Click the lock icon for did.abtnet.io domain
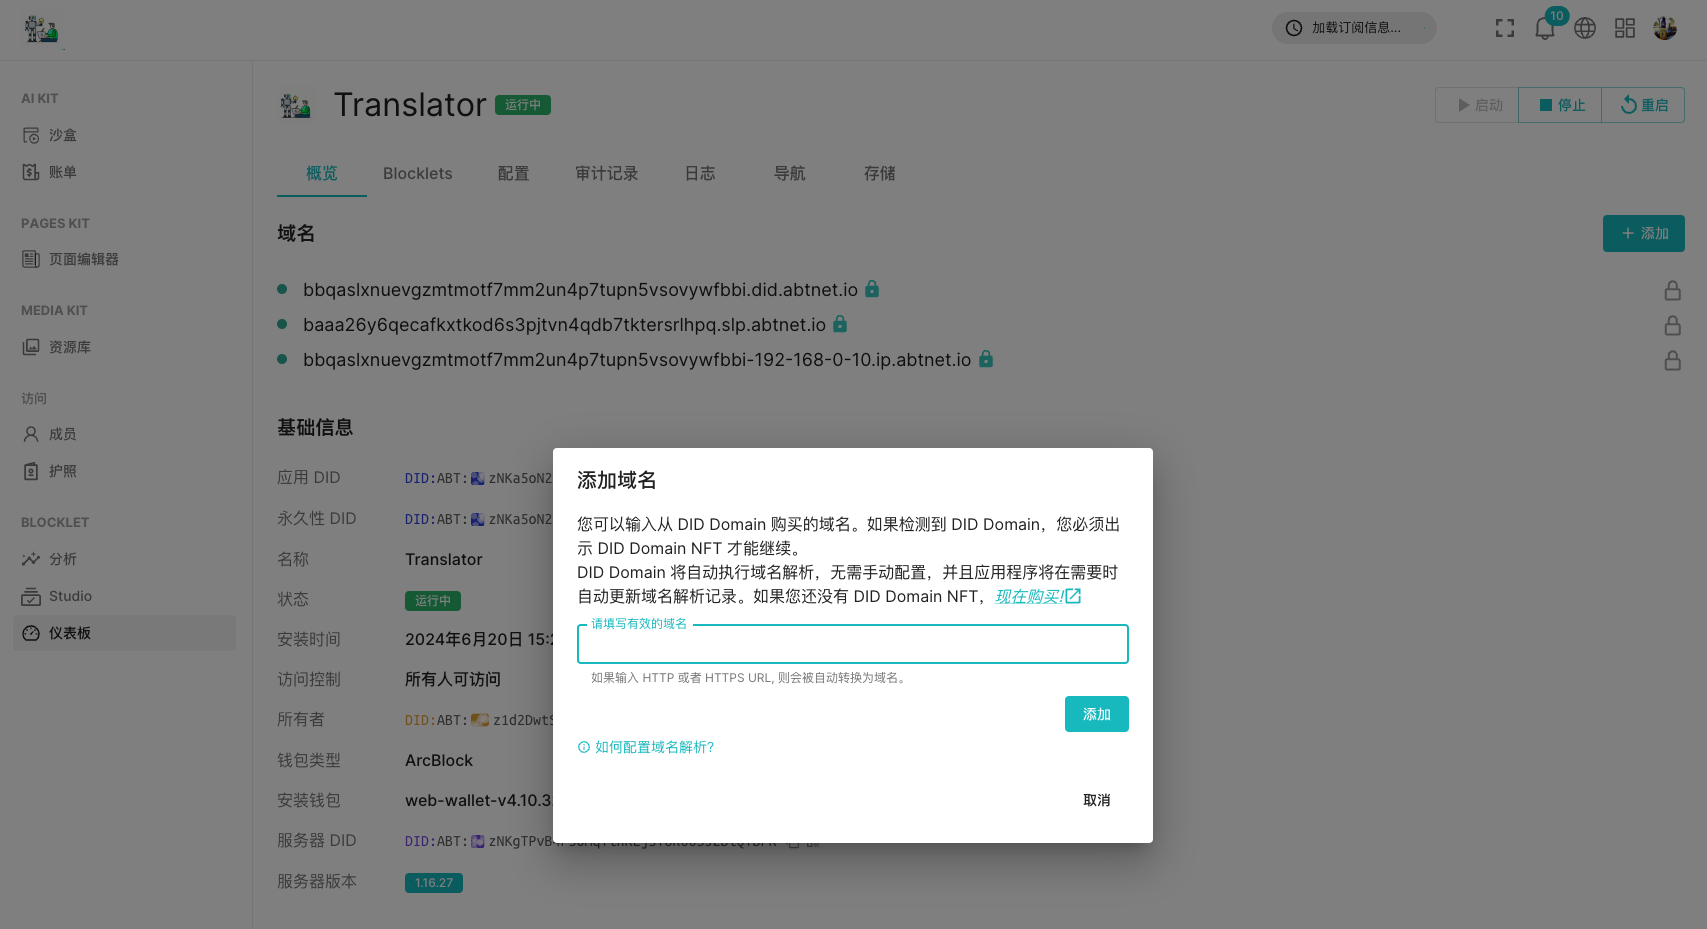The height and width of the screenshot is (929, 1707). click(x=1672, y=291)
